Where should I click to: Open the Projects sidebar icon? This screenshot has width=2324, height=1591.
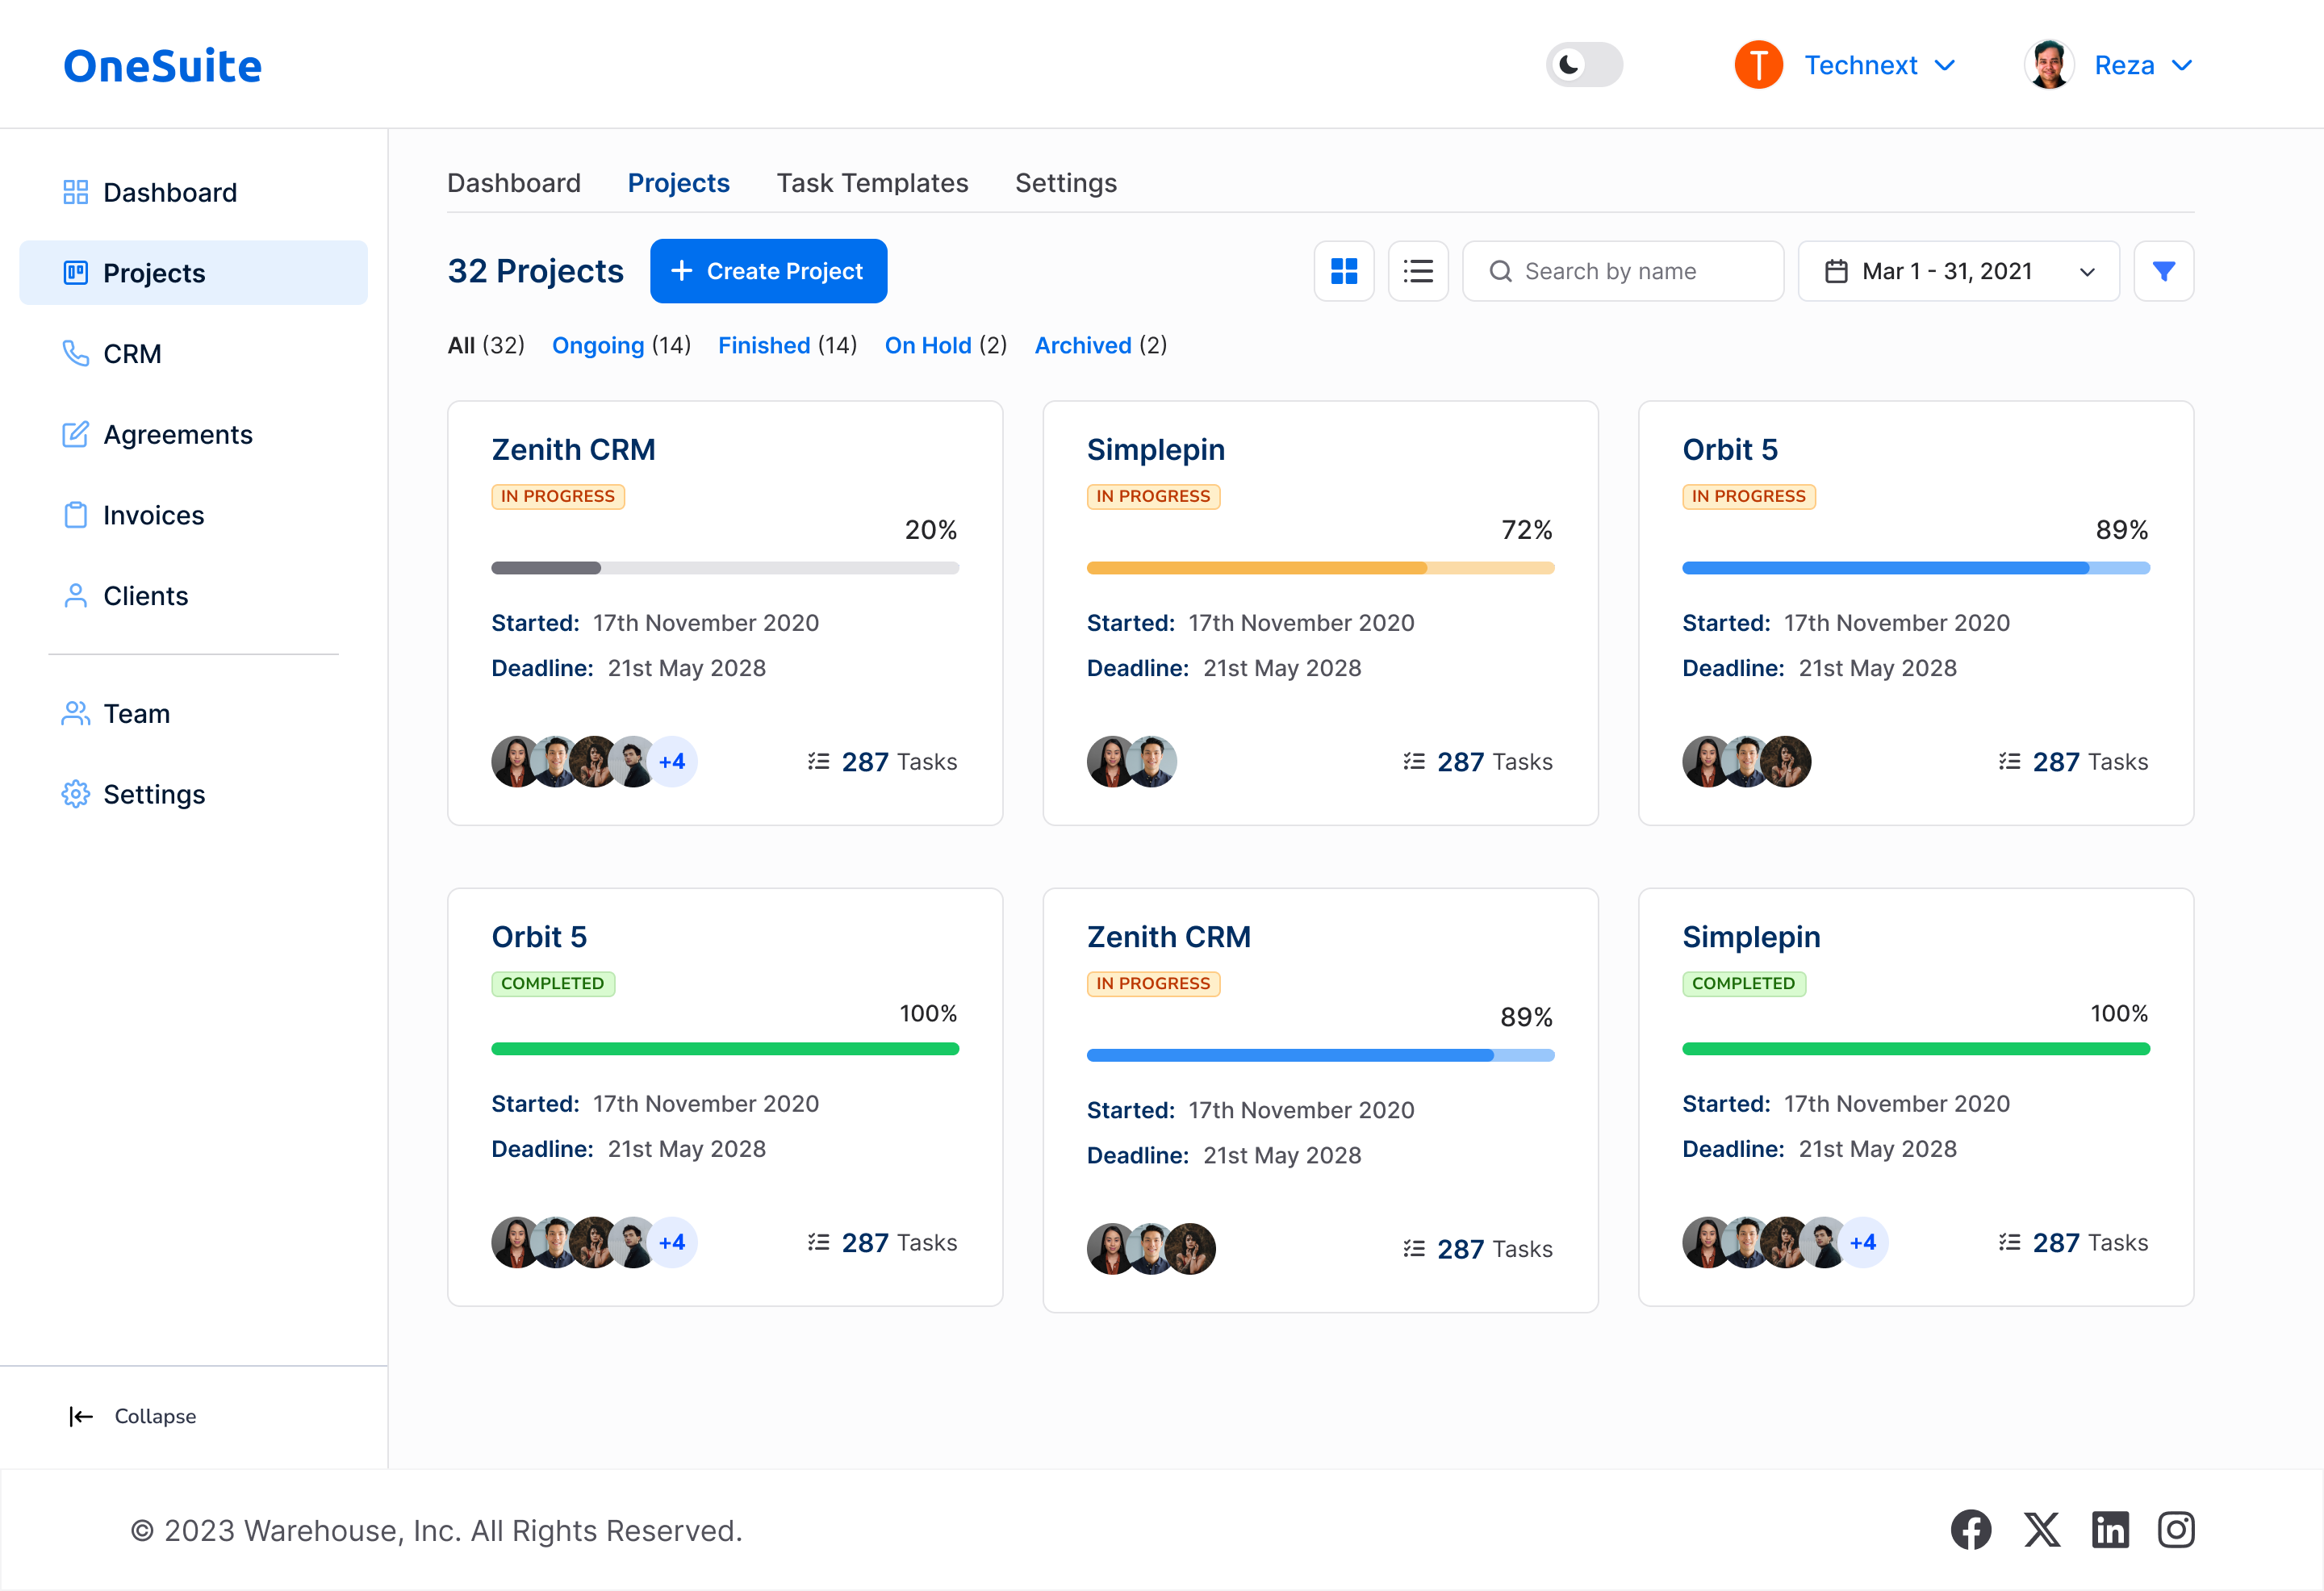coord(76,272)
